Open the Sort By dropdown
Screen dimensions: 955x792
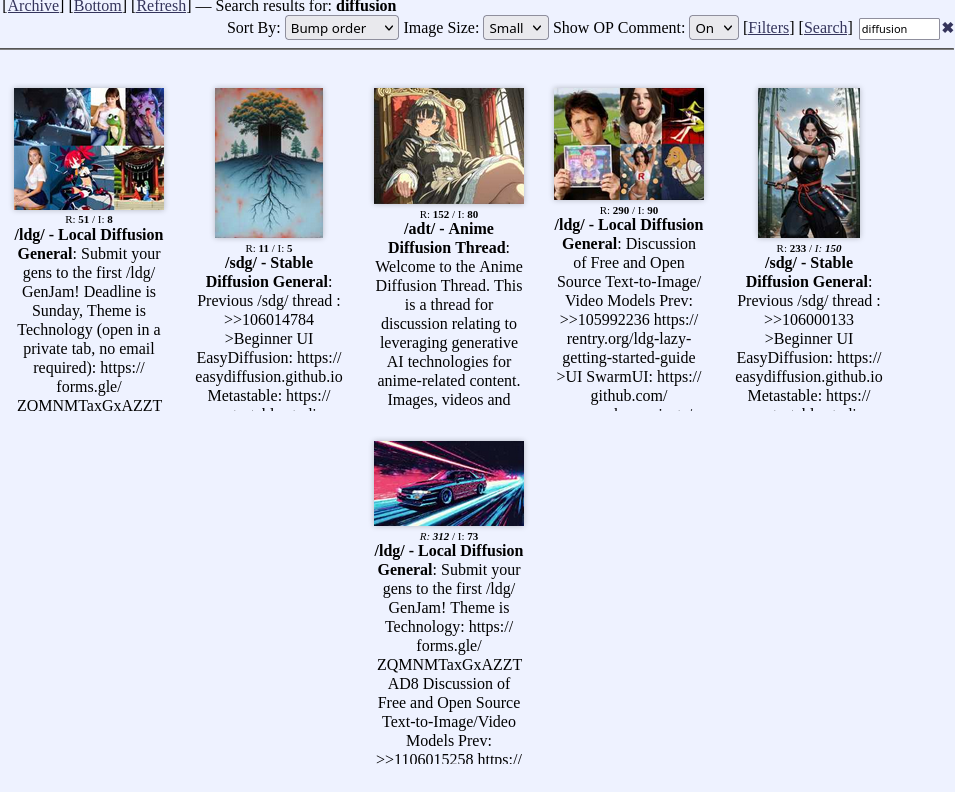click(342, 28)
